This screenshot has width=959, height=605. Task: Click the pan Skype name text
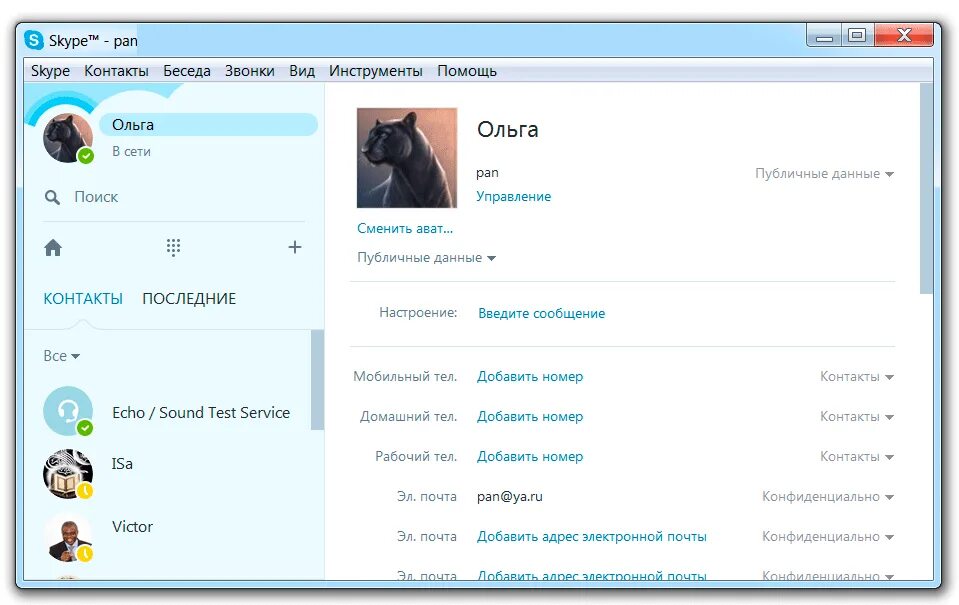[487, 173]
